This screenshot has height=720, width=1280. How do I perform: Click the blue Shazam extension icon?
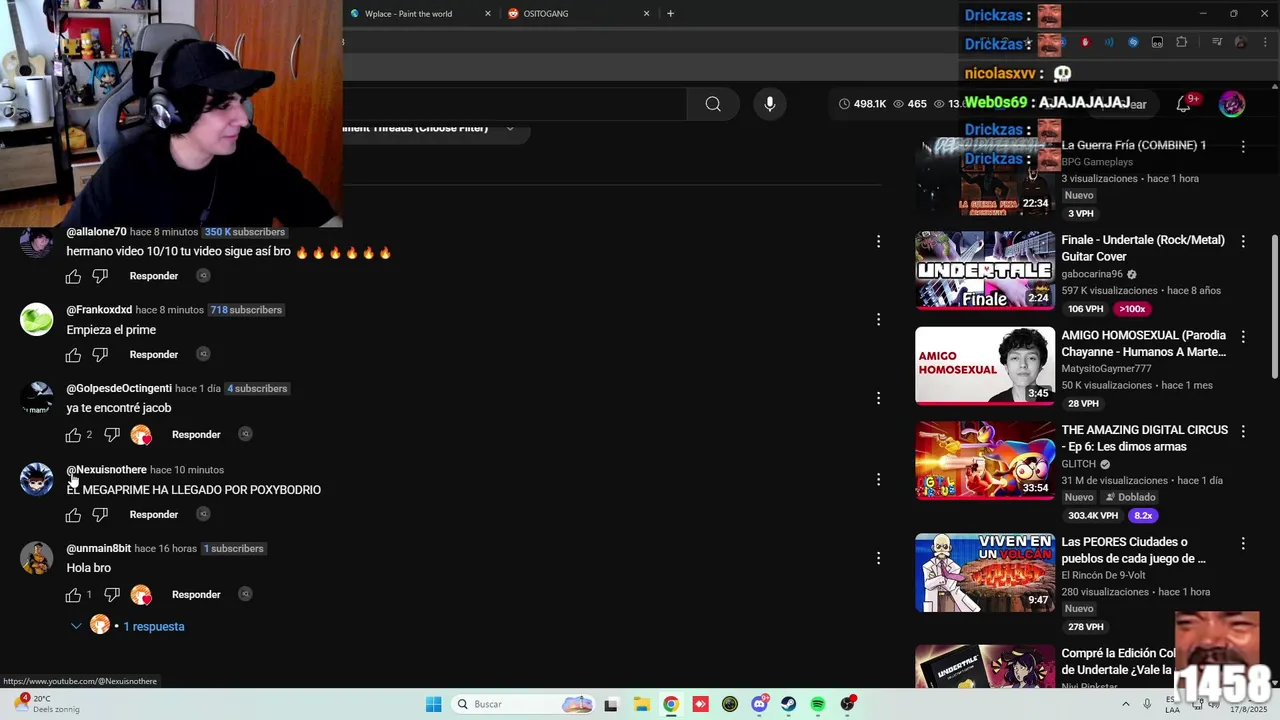(1133, 42)
